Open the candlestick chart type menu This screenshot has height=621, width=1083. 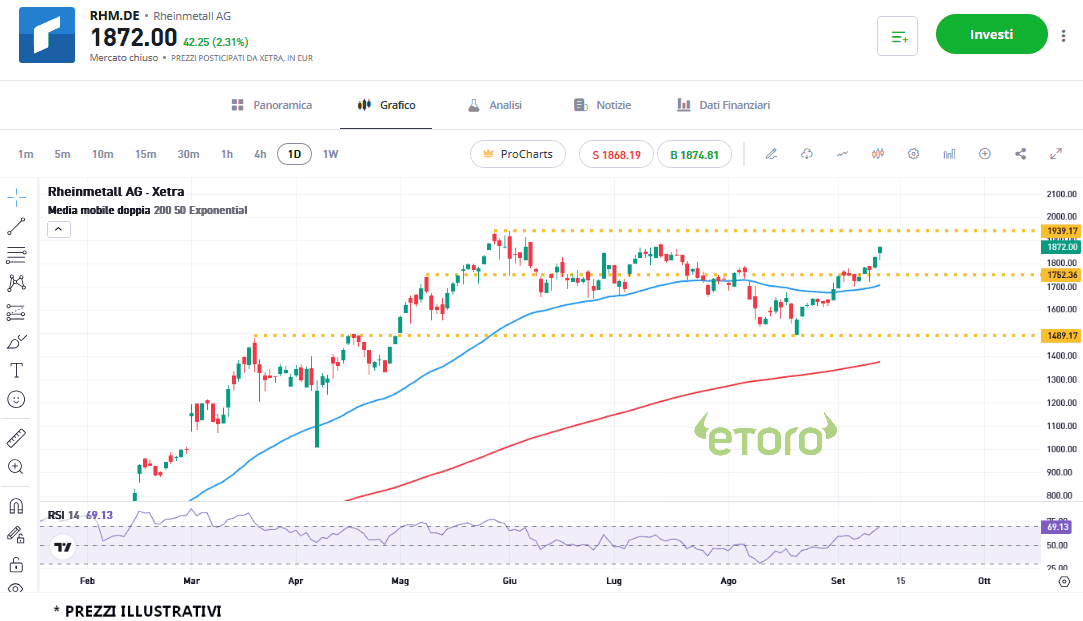(878, 154)
